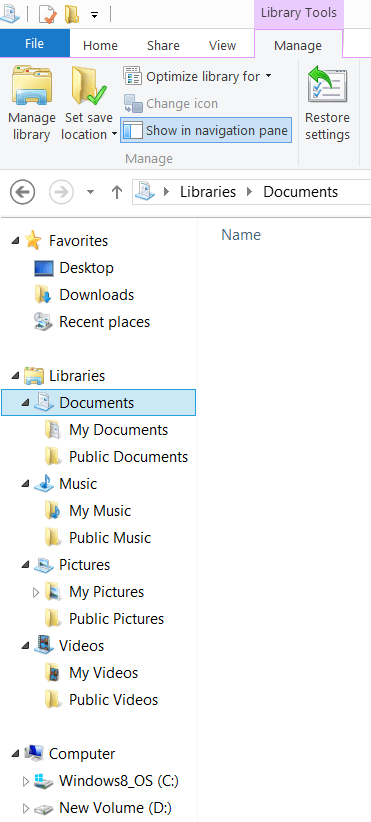371x822 pixels.
Task: Select My Music folder
Action: (100, 511)
